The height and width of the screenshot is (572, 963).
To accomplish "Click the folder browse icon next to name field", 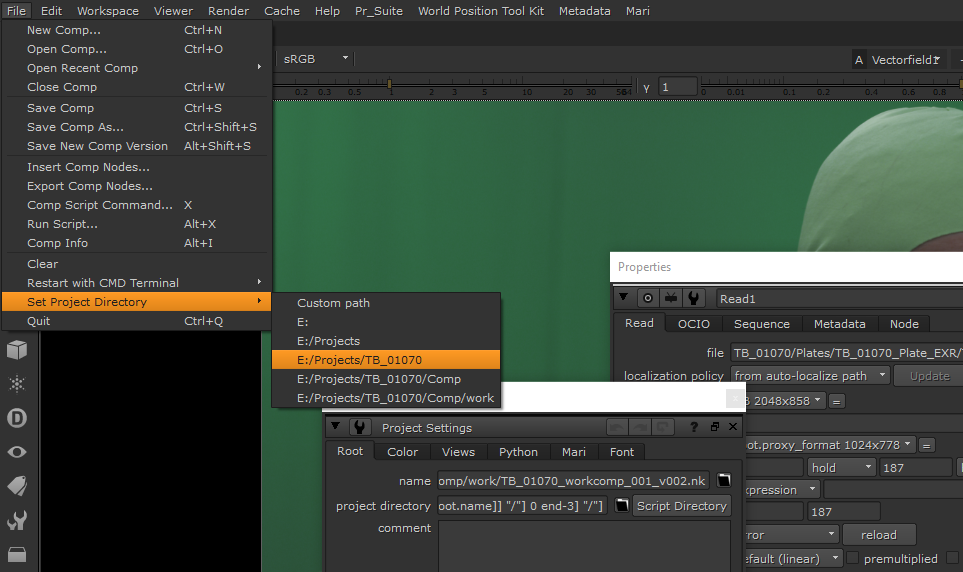I will click(x=723, y=481).
